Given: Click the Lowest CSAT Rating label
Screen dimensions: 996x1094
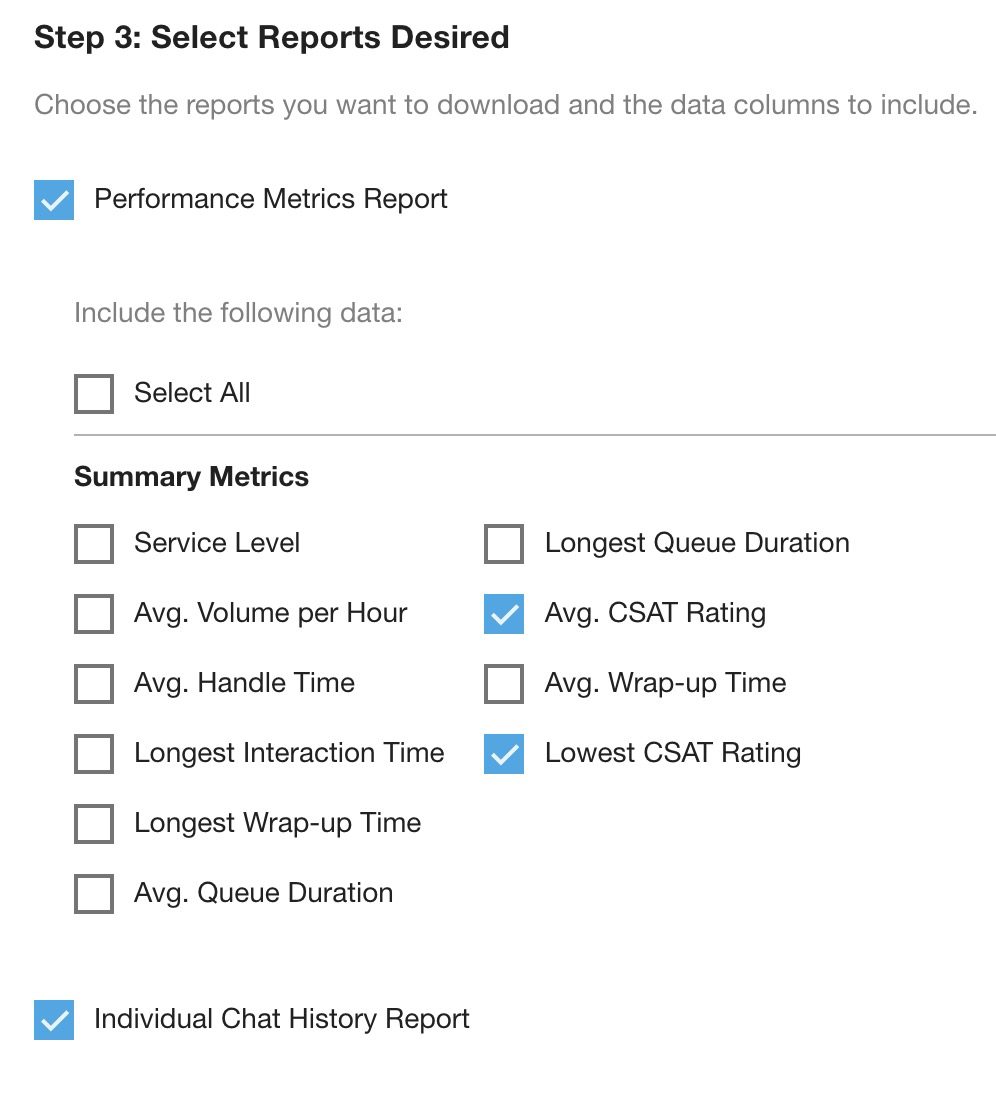Looking at the screenshot, I should [672, 753].
